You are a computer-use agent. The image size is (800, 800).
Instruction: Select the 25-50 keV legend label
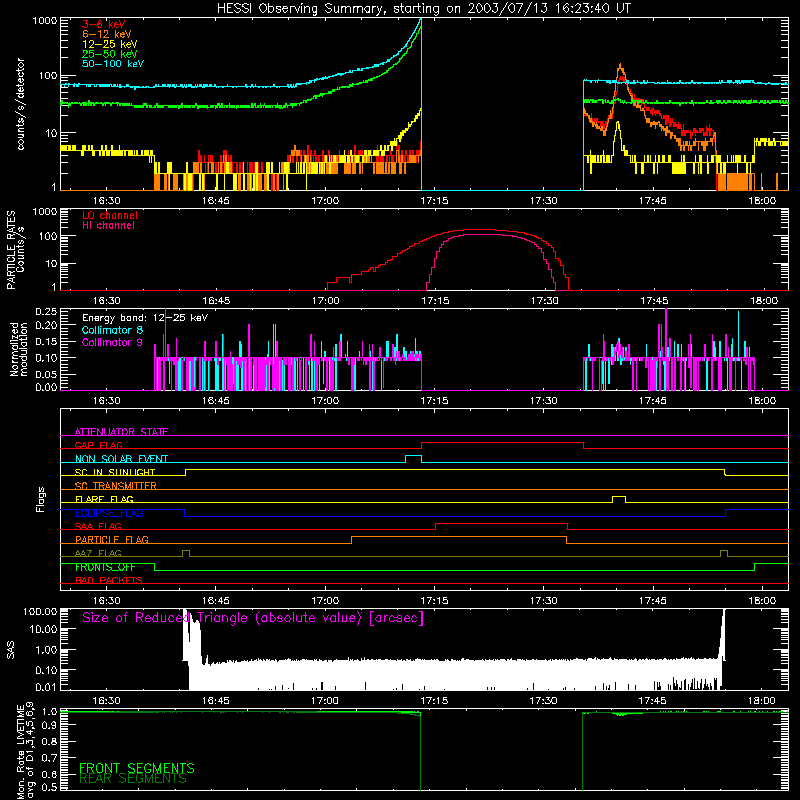click(x=110, y=54)
